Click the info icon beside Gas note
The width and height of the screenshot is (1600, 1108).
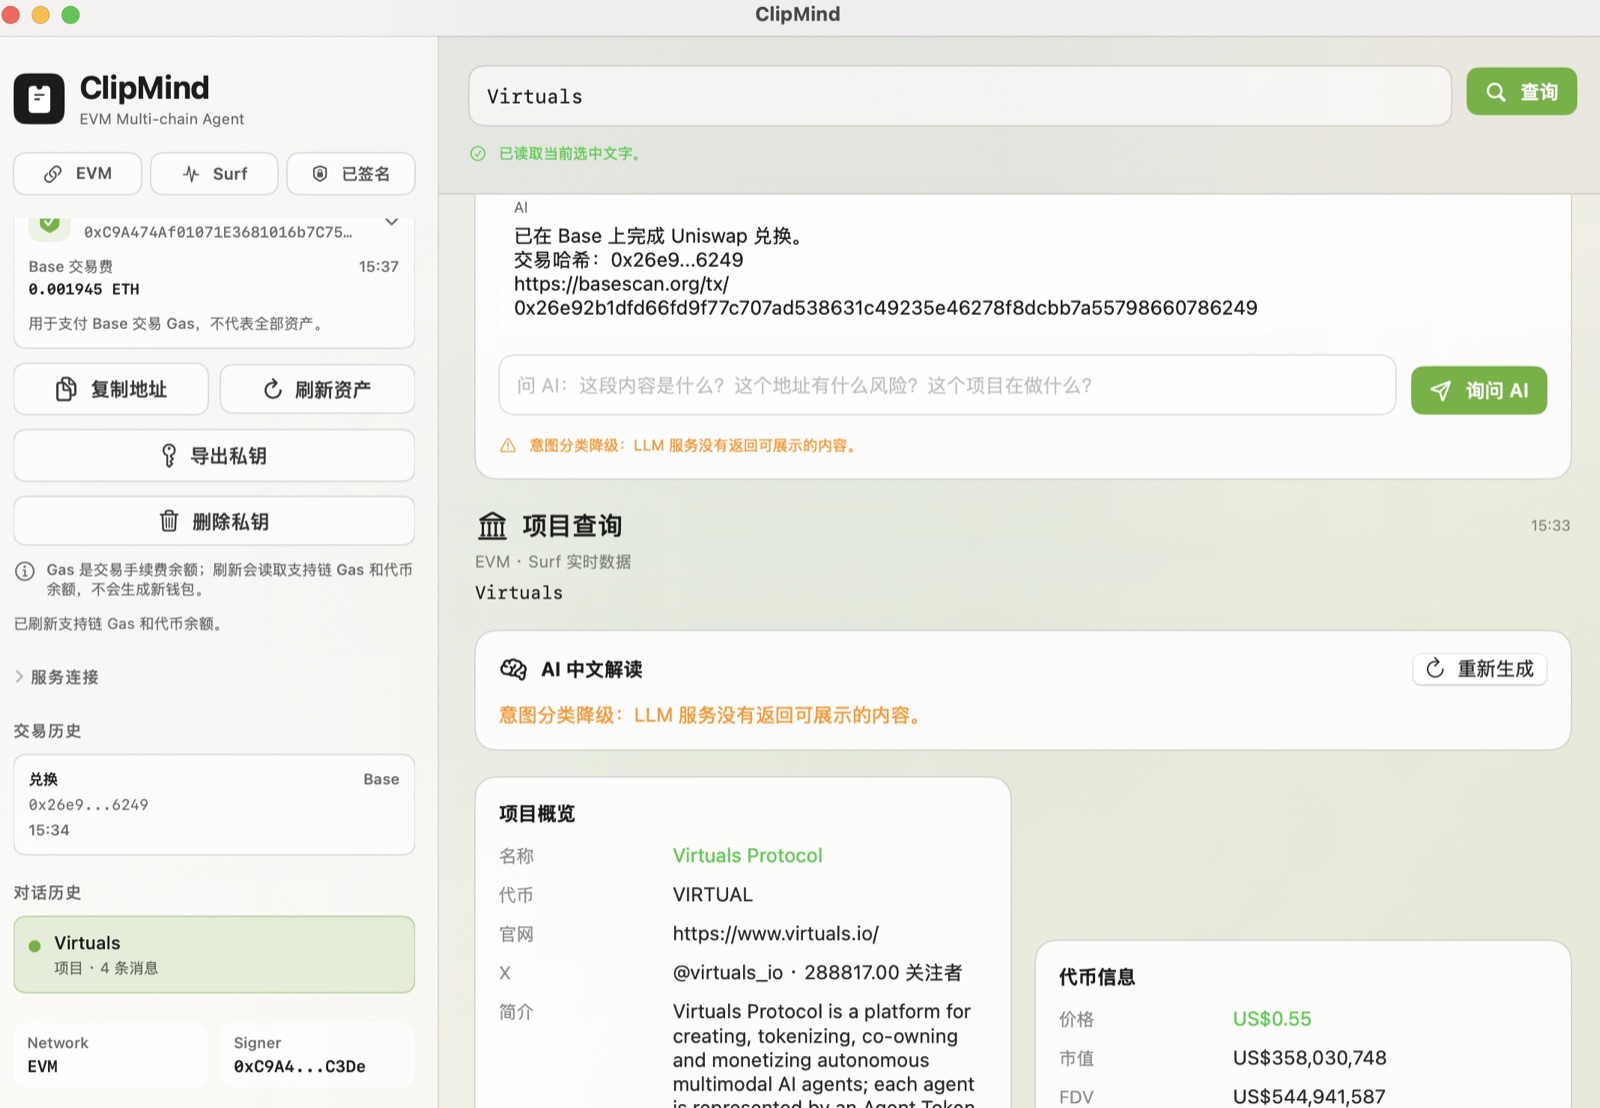click(25, 571)
